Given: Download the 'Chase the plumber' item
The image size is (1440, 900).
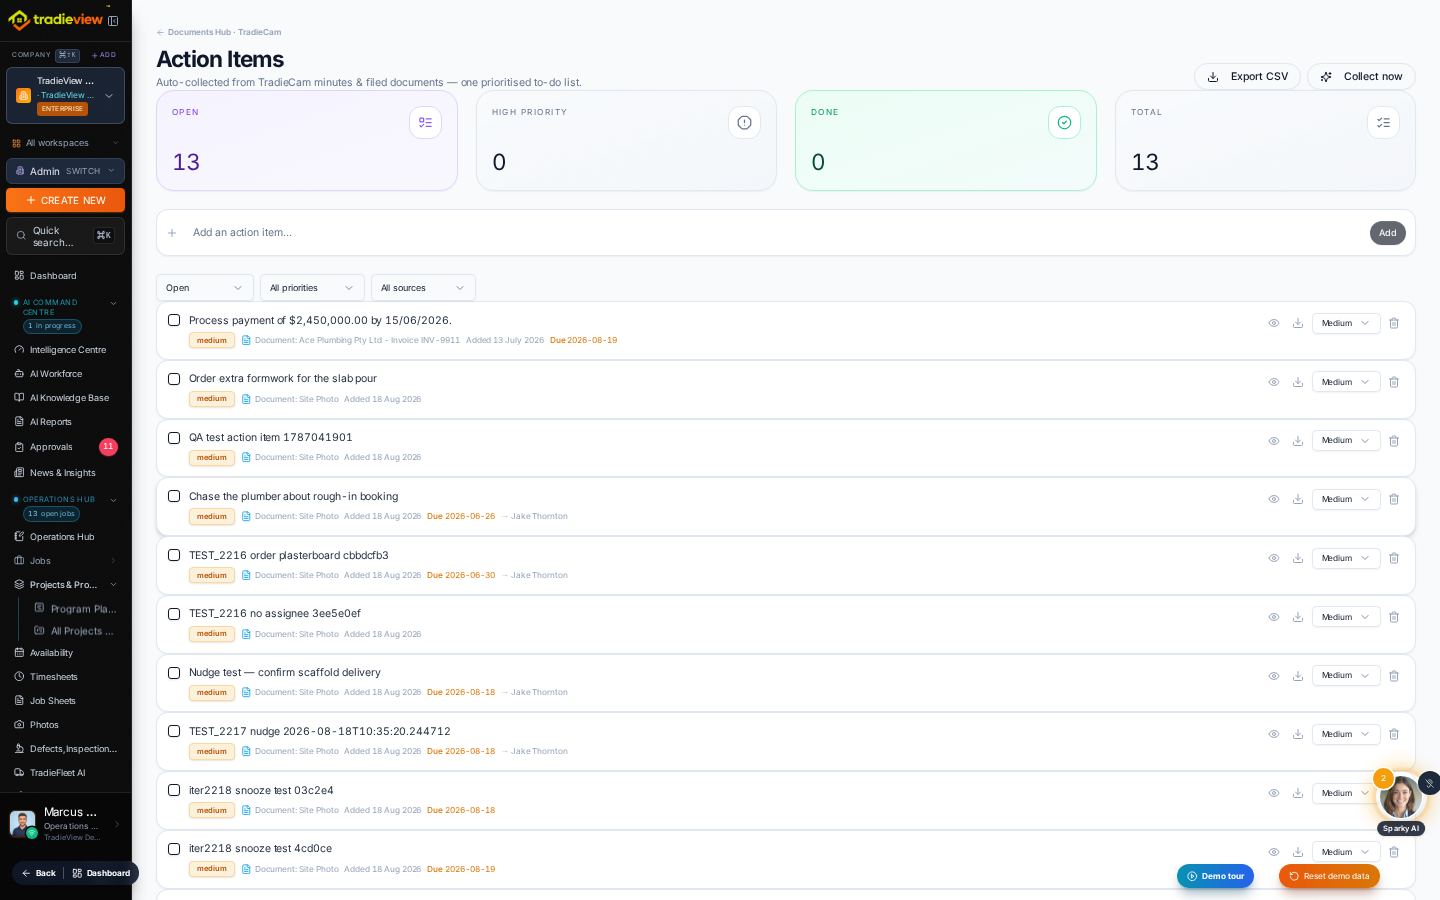Looking at the screenshot, I should [1298, 499].
